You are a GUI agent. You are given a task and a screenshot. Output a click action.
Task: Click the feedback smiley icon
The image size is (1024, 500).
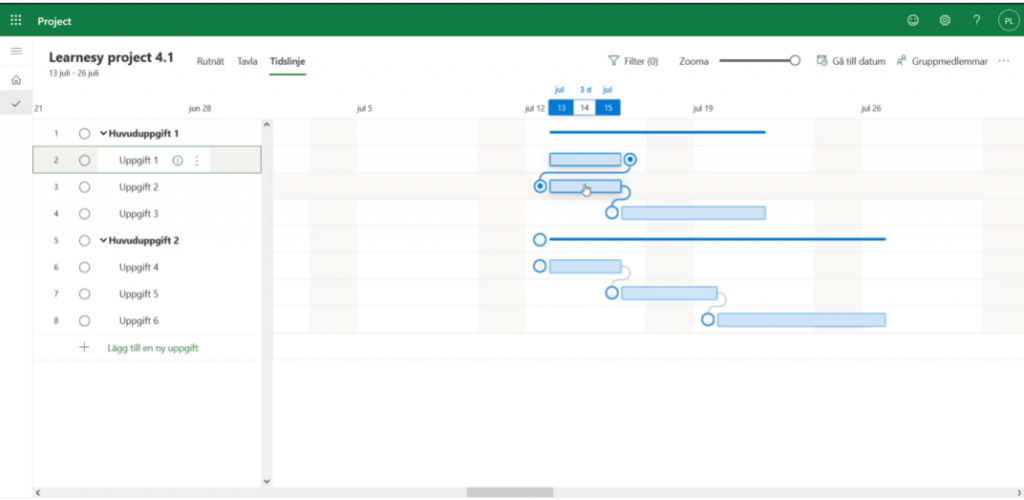click(x=912, y=20)
